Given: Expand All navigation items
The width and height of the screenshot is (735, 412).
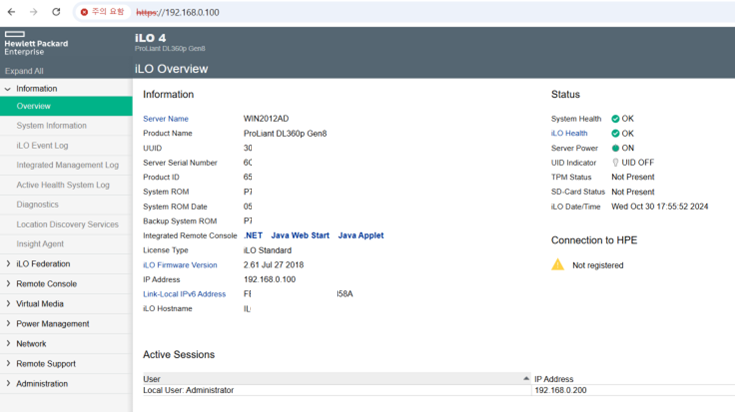Looking at the screenshot, I should (x=24, y=71).
